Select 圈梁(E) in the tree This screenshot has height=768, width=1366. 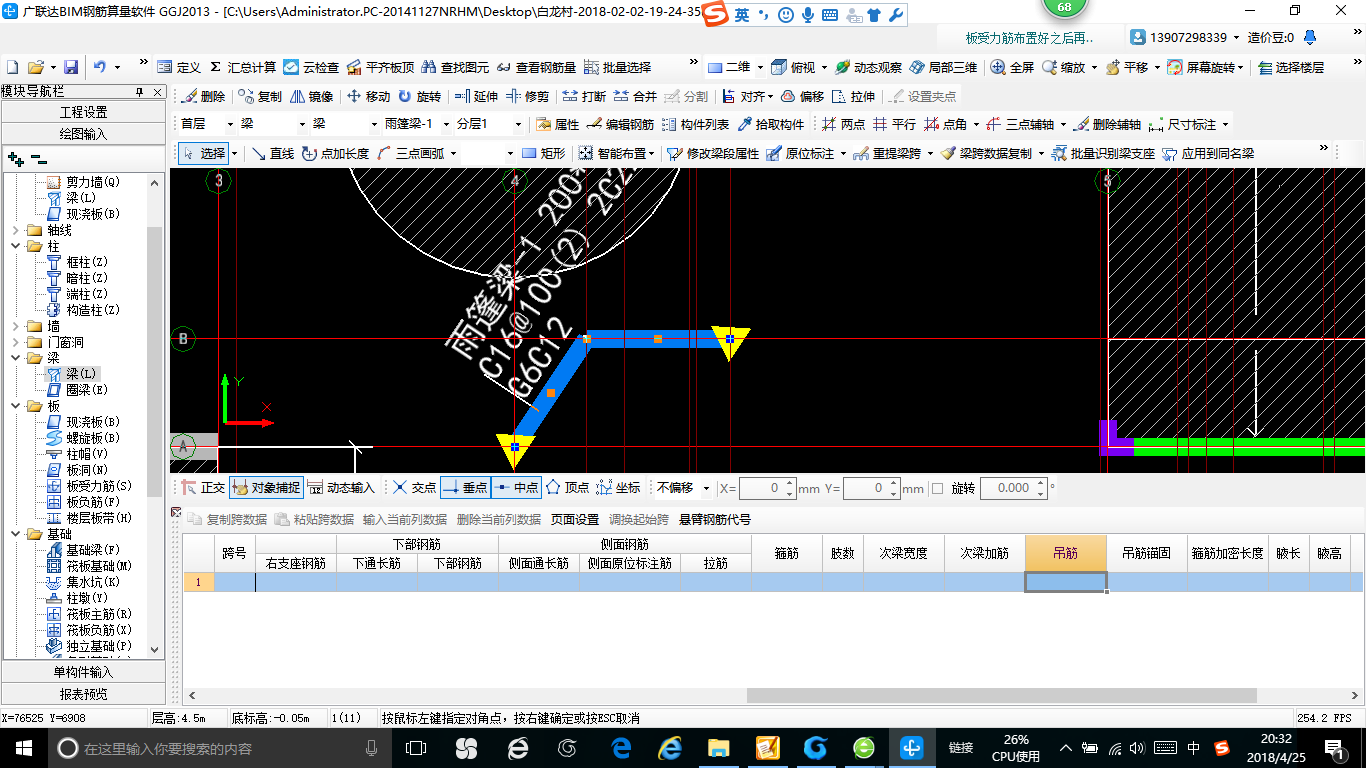86,390
